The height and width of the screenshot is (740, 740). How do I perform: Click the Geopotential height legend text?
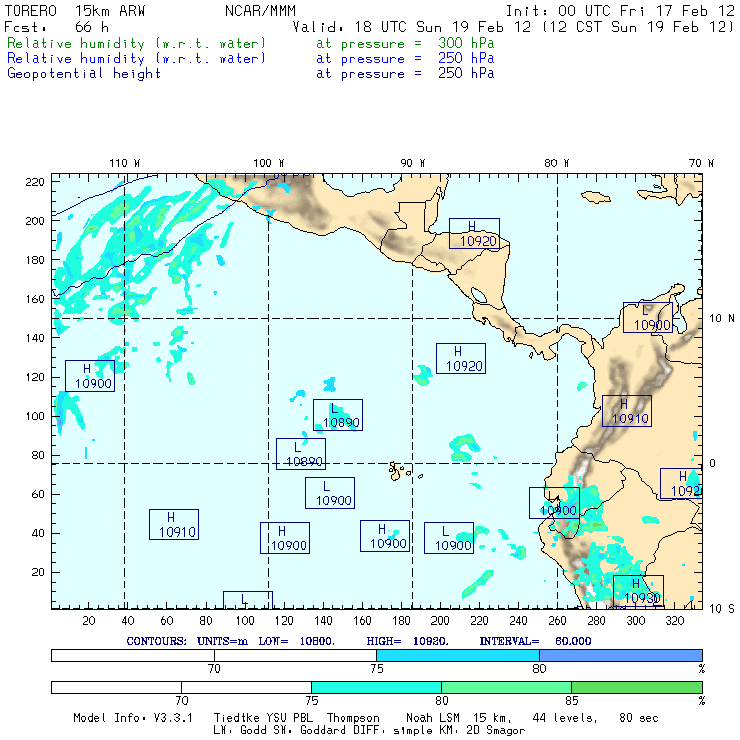click(x=84, y=74)
